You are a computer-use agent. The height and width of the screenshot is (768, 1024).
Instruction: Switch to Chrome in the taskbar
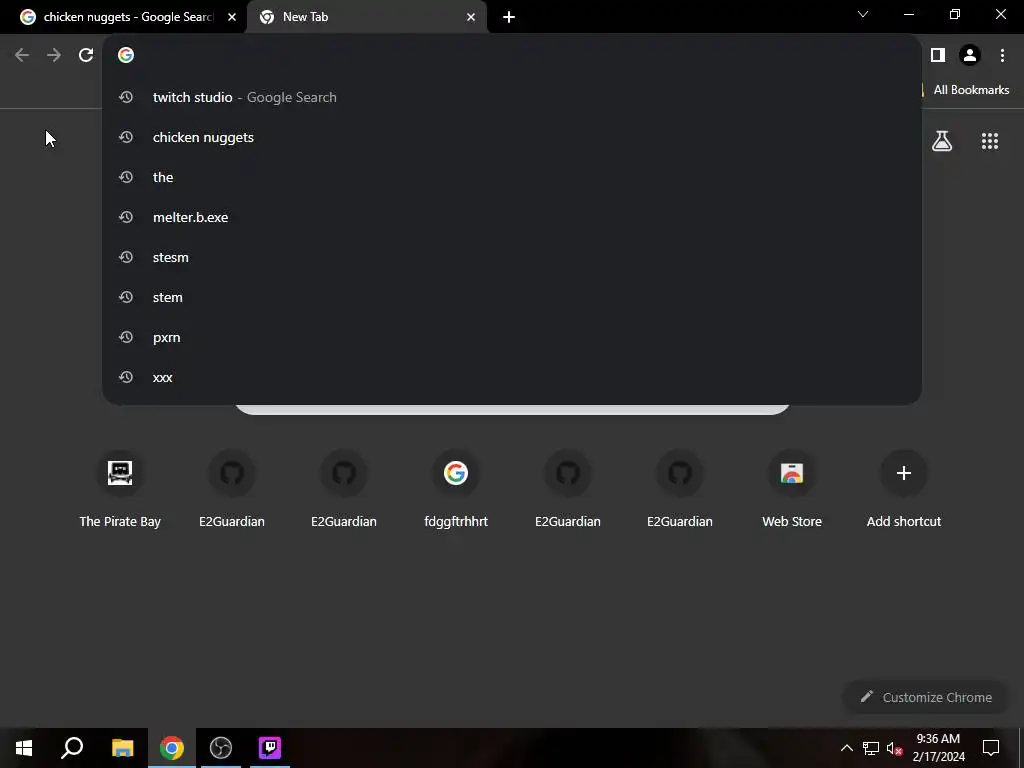172,748
